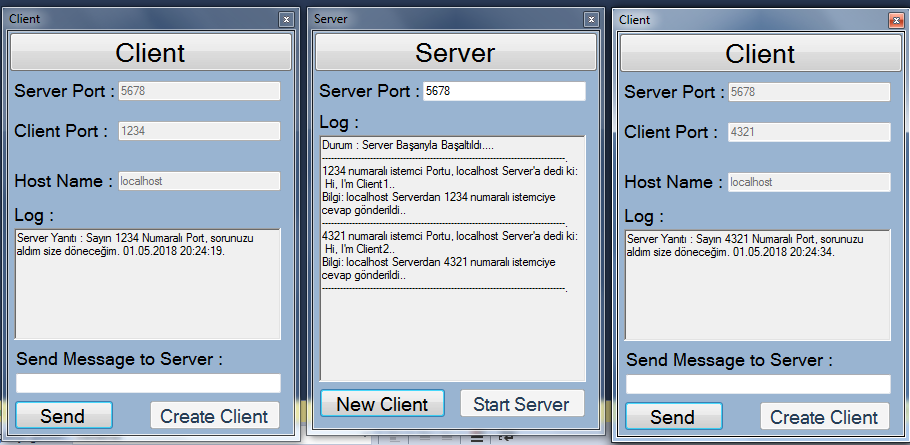Click the Log box of client 4321
Viewport: 910px width, 445px height.
[758, 286]
